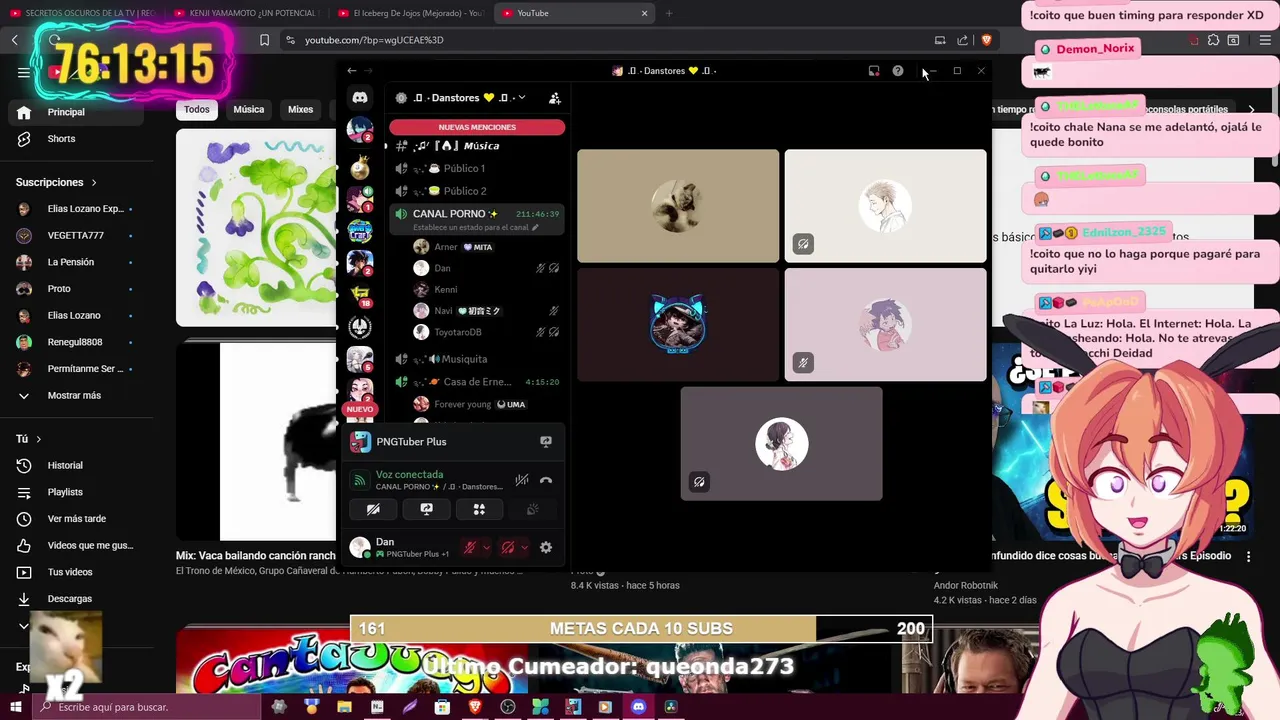Go to YouTube Principal home
The image size is (1280, 720).
pyautogui.click(x=78, y=112)
